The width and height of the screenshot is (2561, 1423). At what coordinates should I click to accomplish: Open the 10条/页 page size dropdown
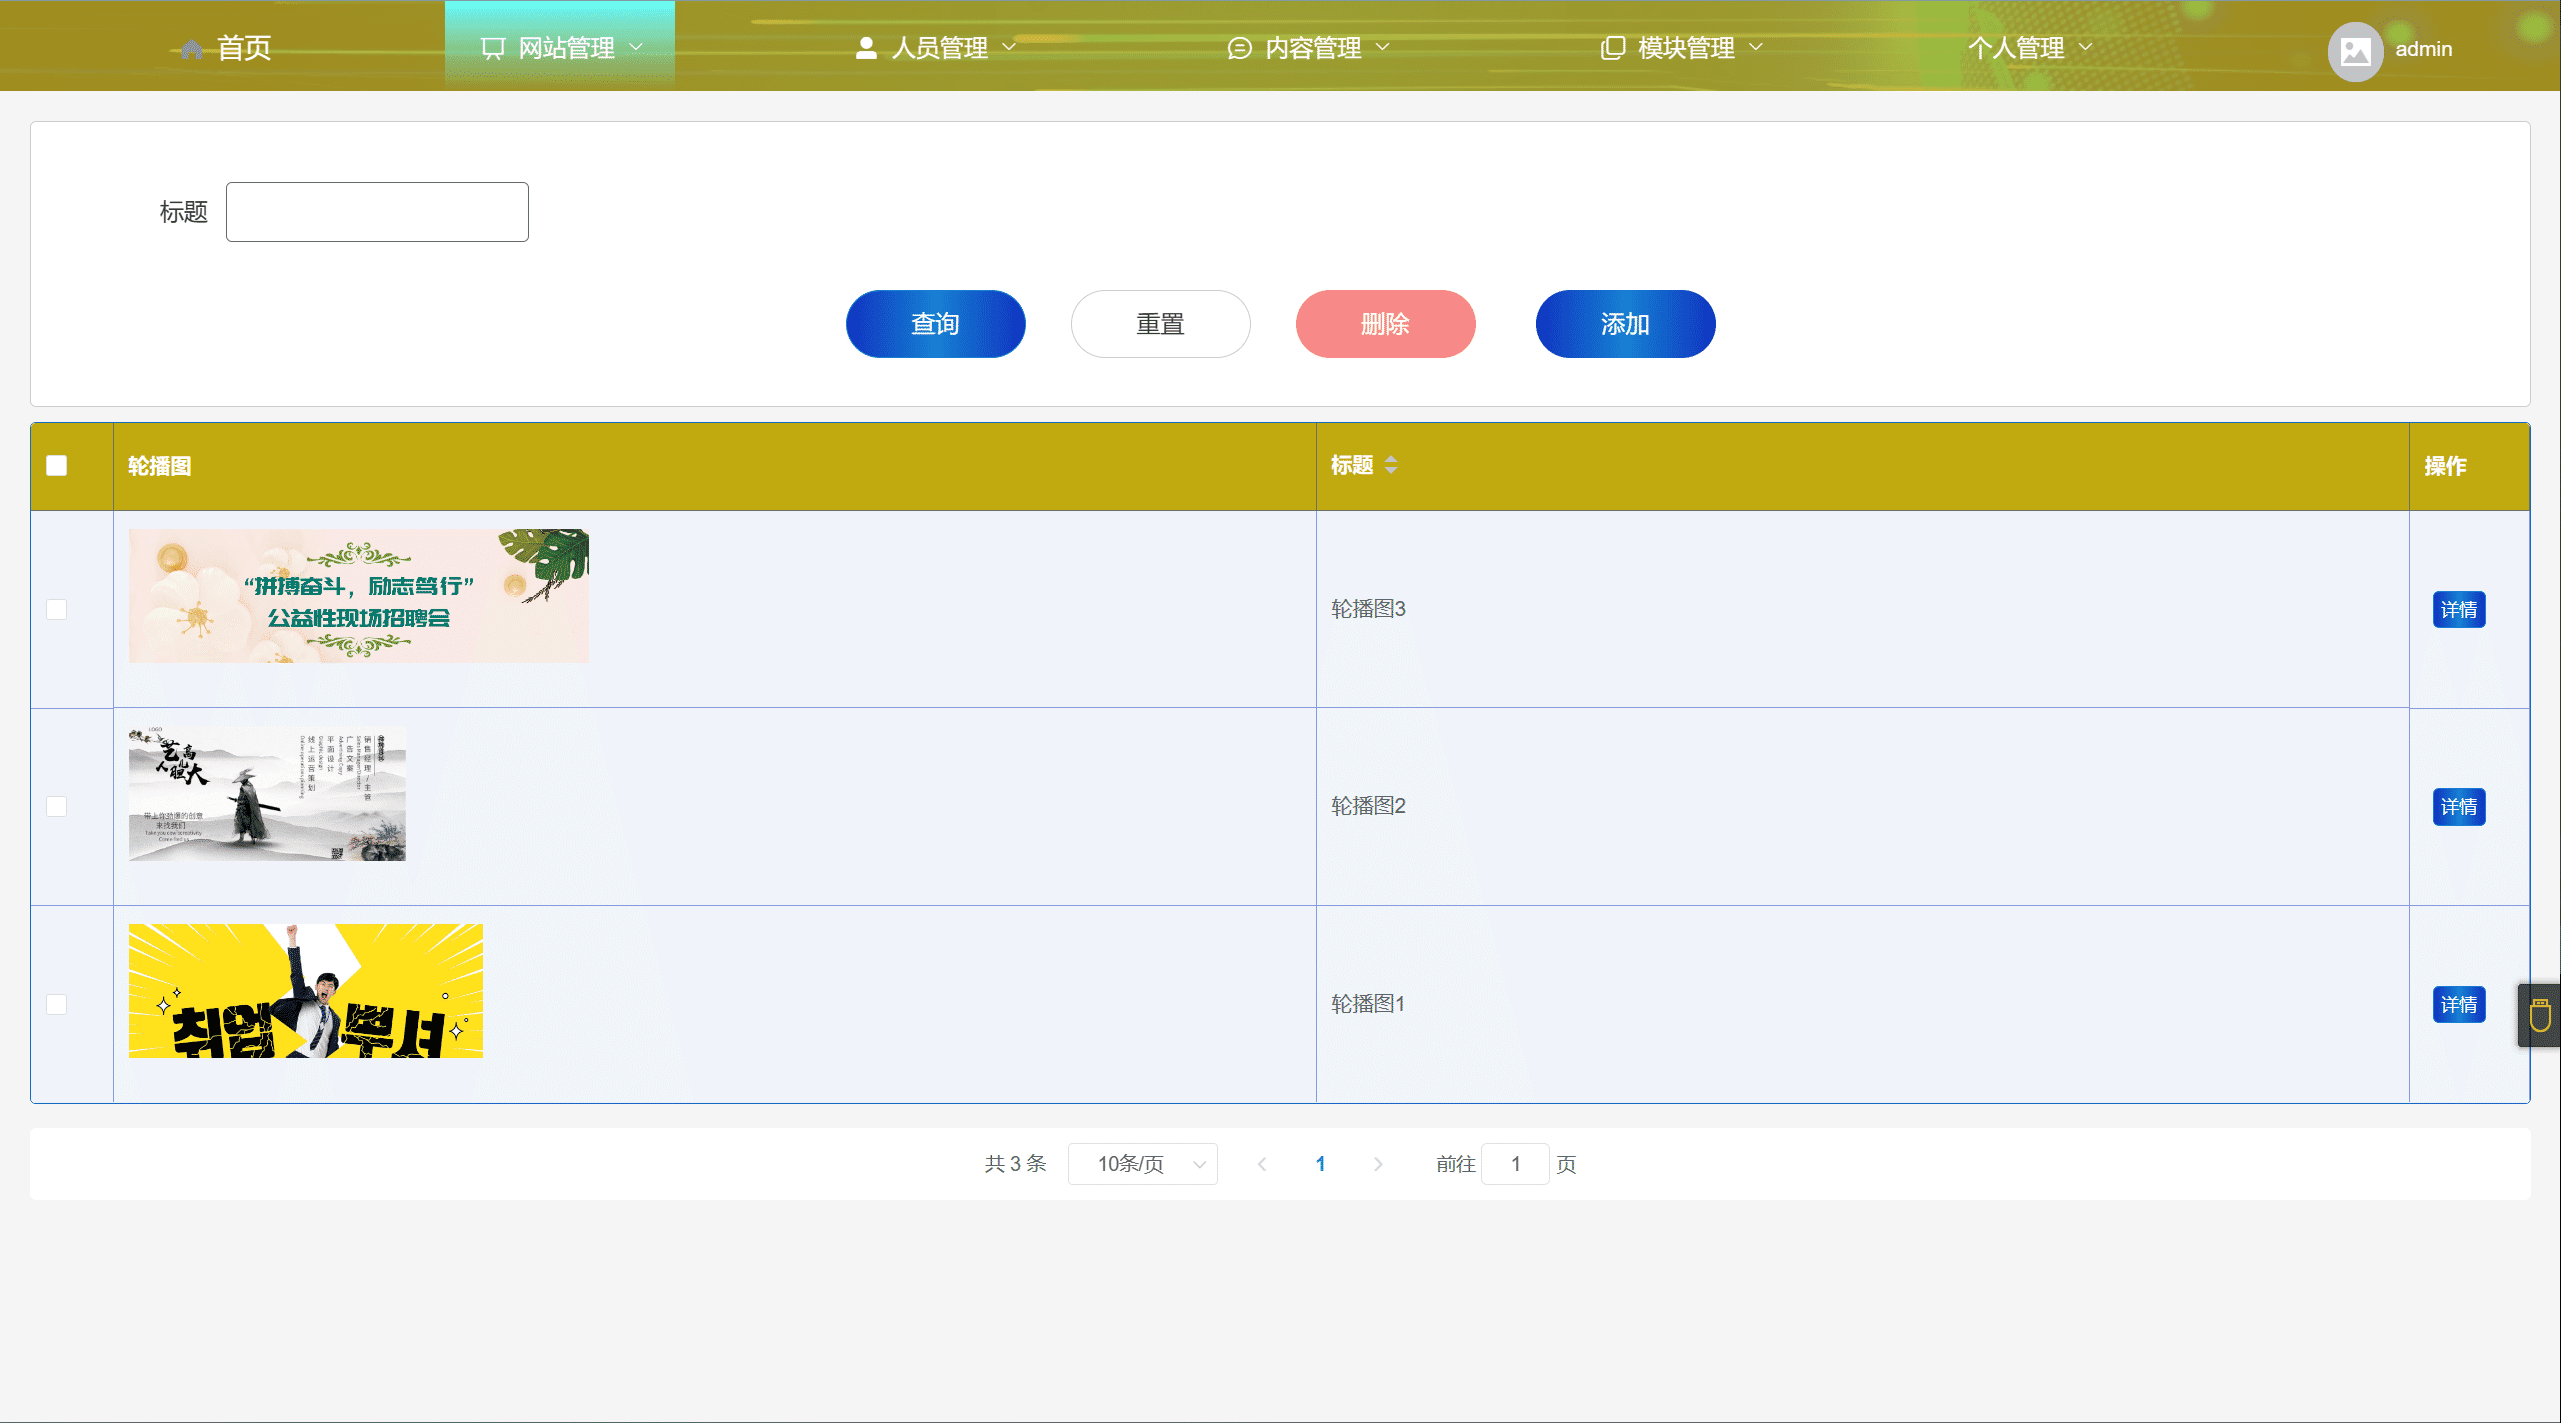tap(1142, 1164)
